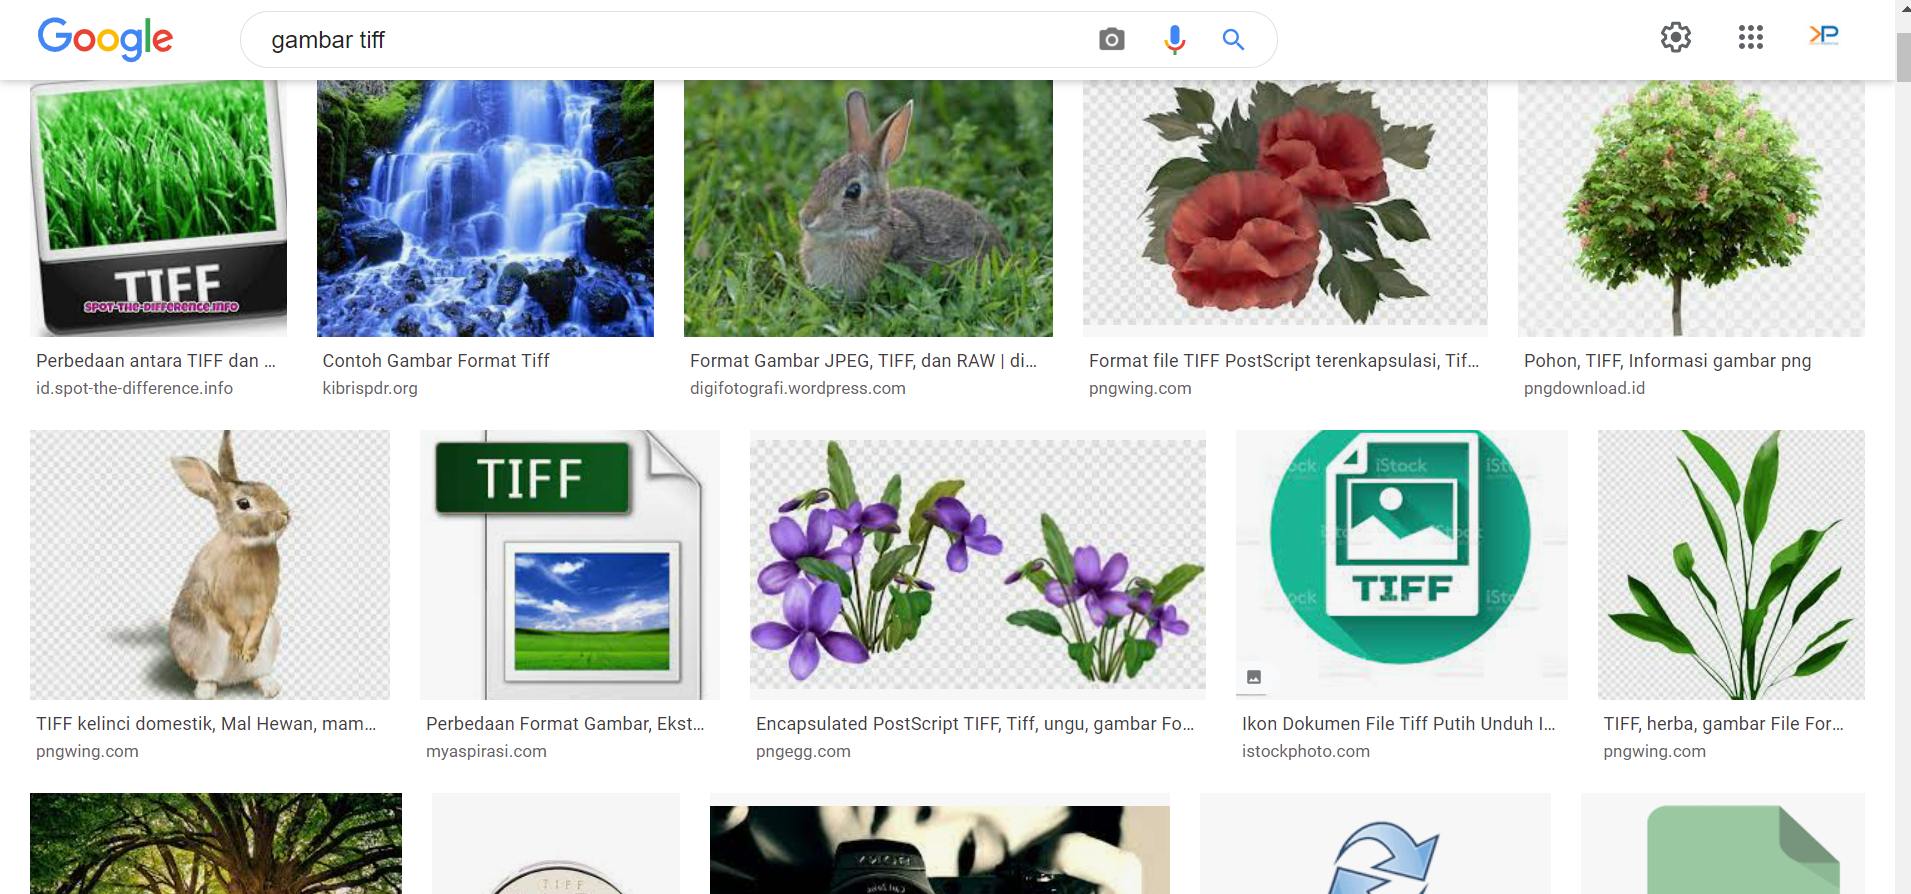The image size is (1911, 894).
Task: Click the licensable image badge on istock thumbnail
Action: pos(1254,677)
